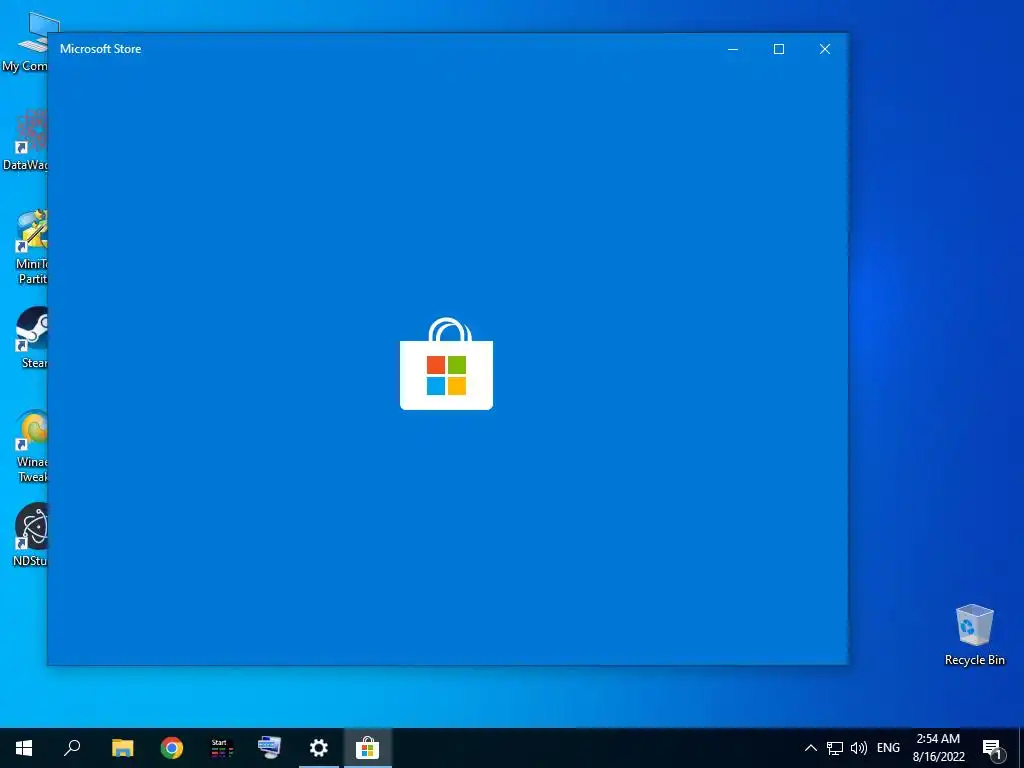Select the Winaero Tweaker desktop shortcut
The width and height of the screenshot is (1024, 768).
click(31, 446)
